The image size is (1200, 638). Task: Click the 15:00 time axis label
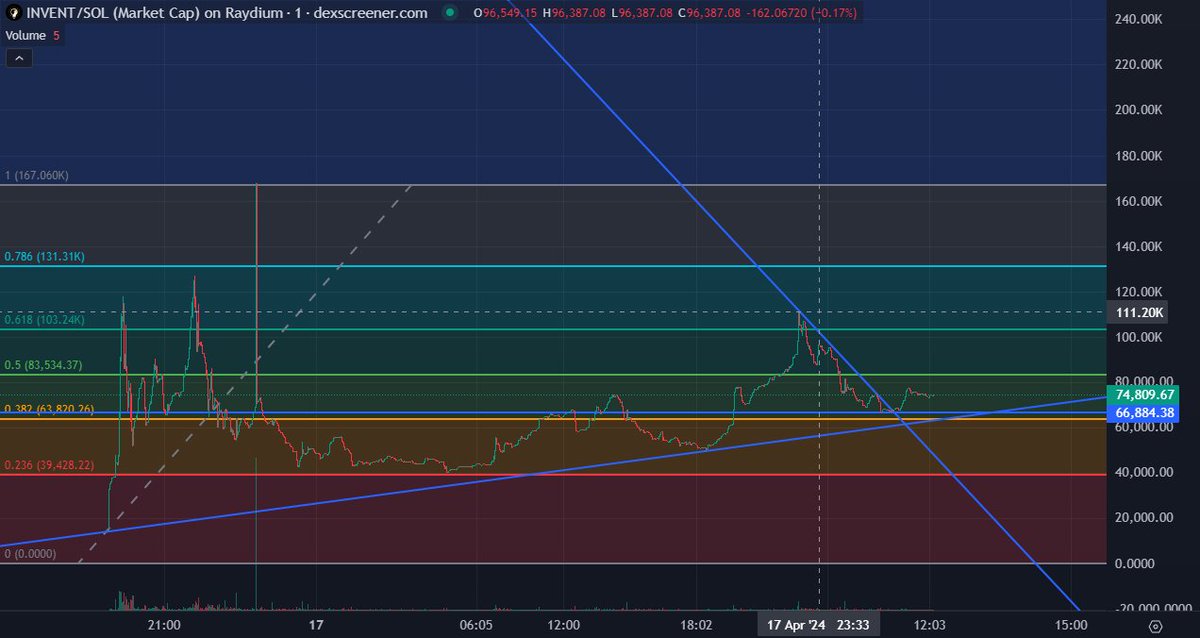click(1070, 625)
